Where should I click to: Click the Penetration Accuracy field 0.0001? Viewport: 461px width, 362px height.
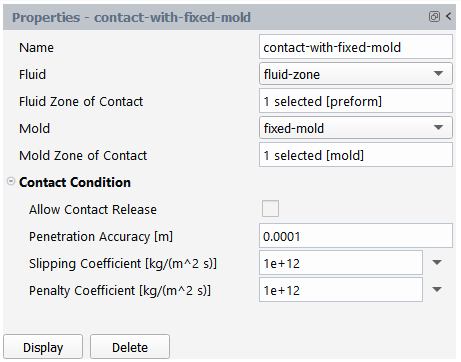pos(356,236)
